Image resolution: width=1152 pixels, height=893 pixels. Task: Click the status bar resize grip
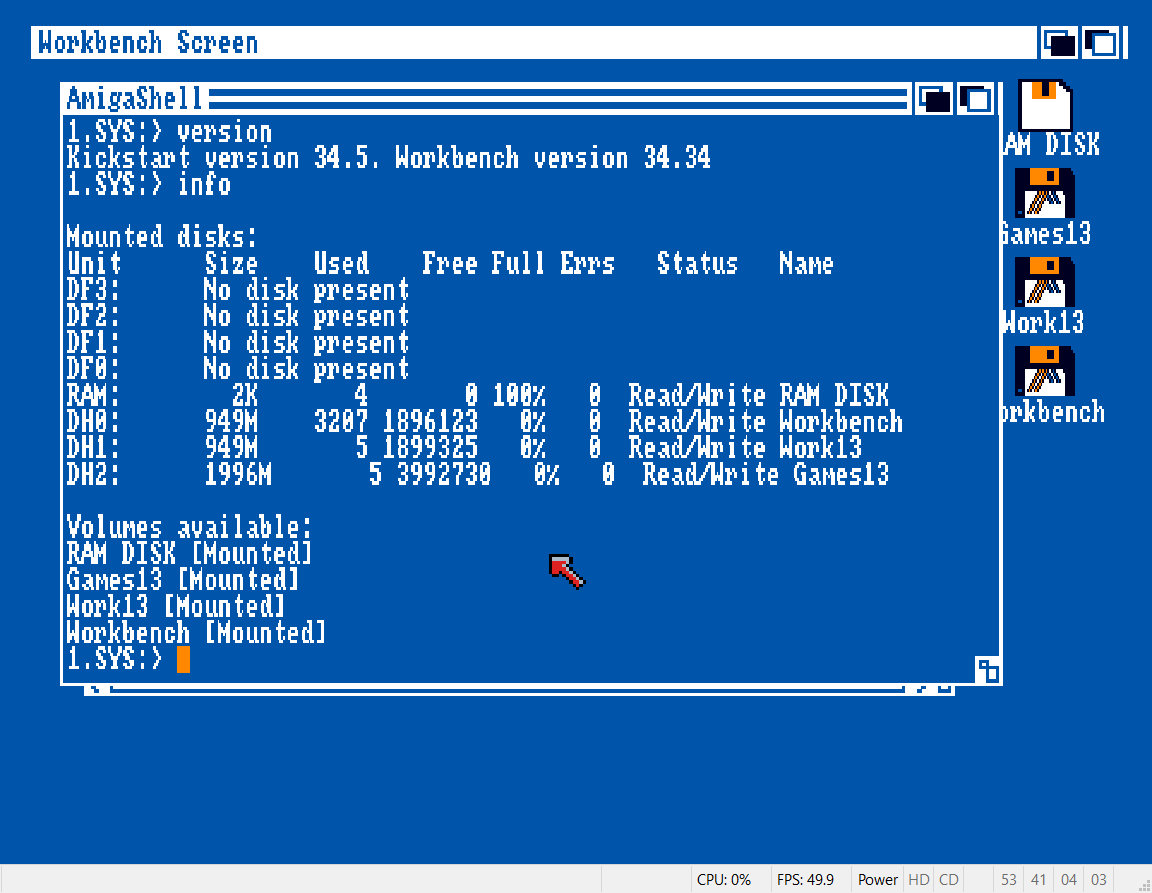[x=1144, y=886]
